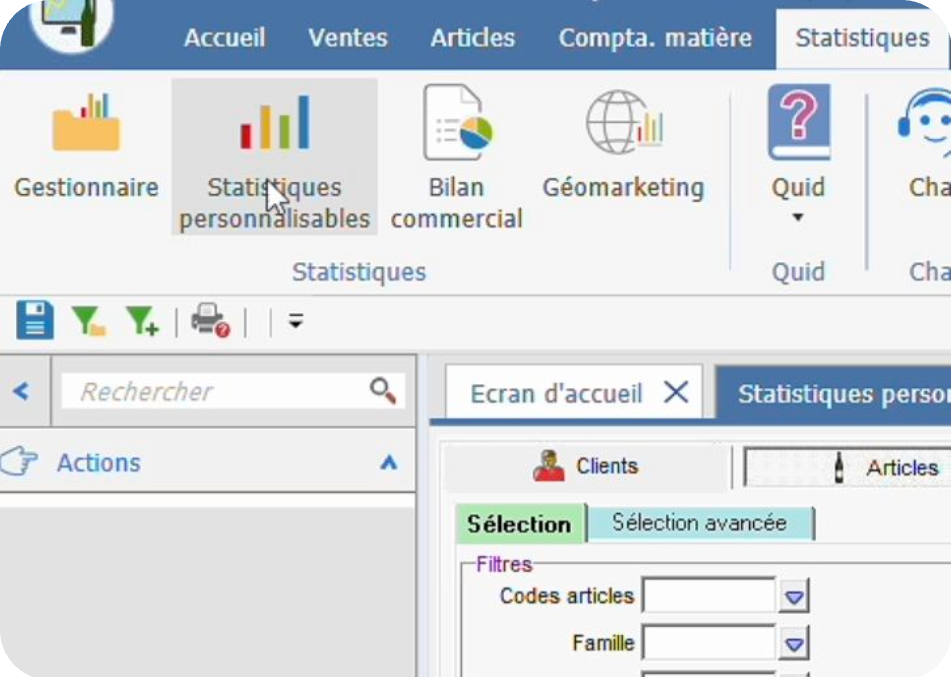Collapse the Actions panel
Screen dimensions: 952x680
[x=388, y=462]
